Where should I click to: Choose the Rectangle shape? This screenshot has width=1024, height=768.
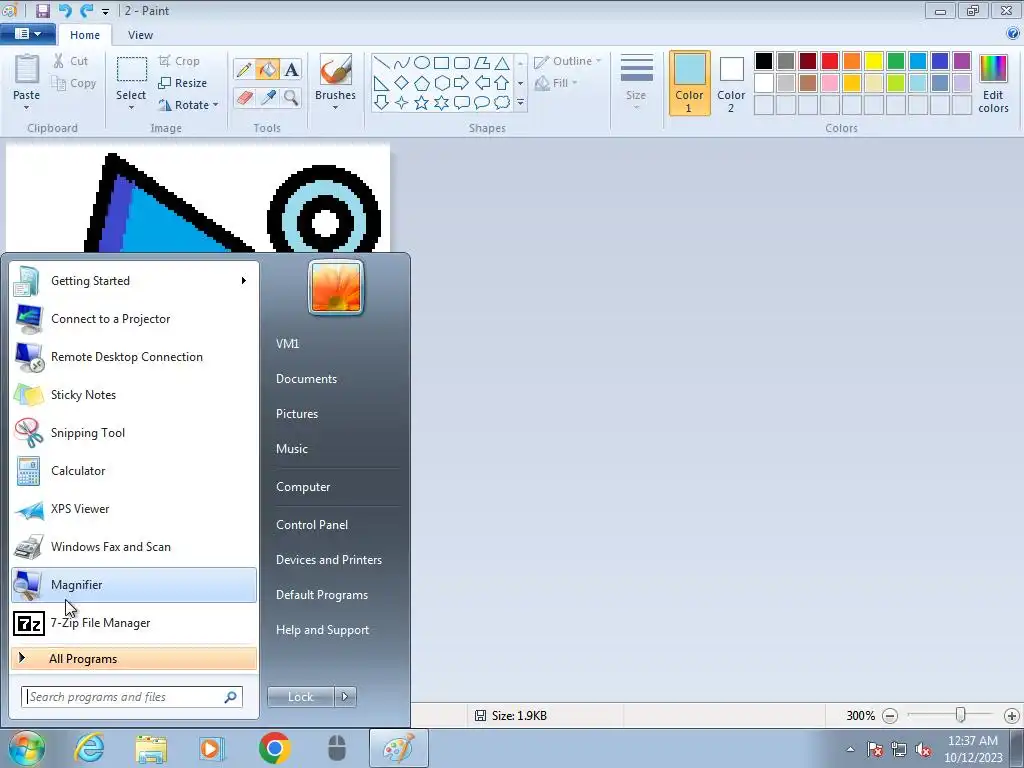pos(442,63)
